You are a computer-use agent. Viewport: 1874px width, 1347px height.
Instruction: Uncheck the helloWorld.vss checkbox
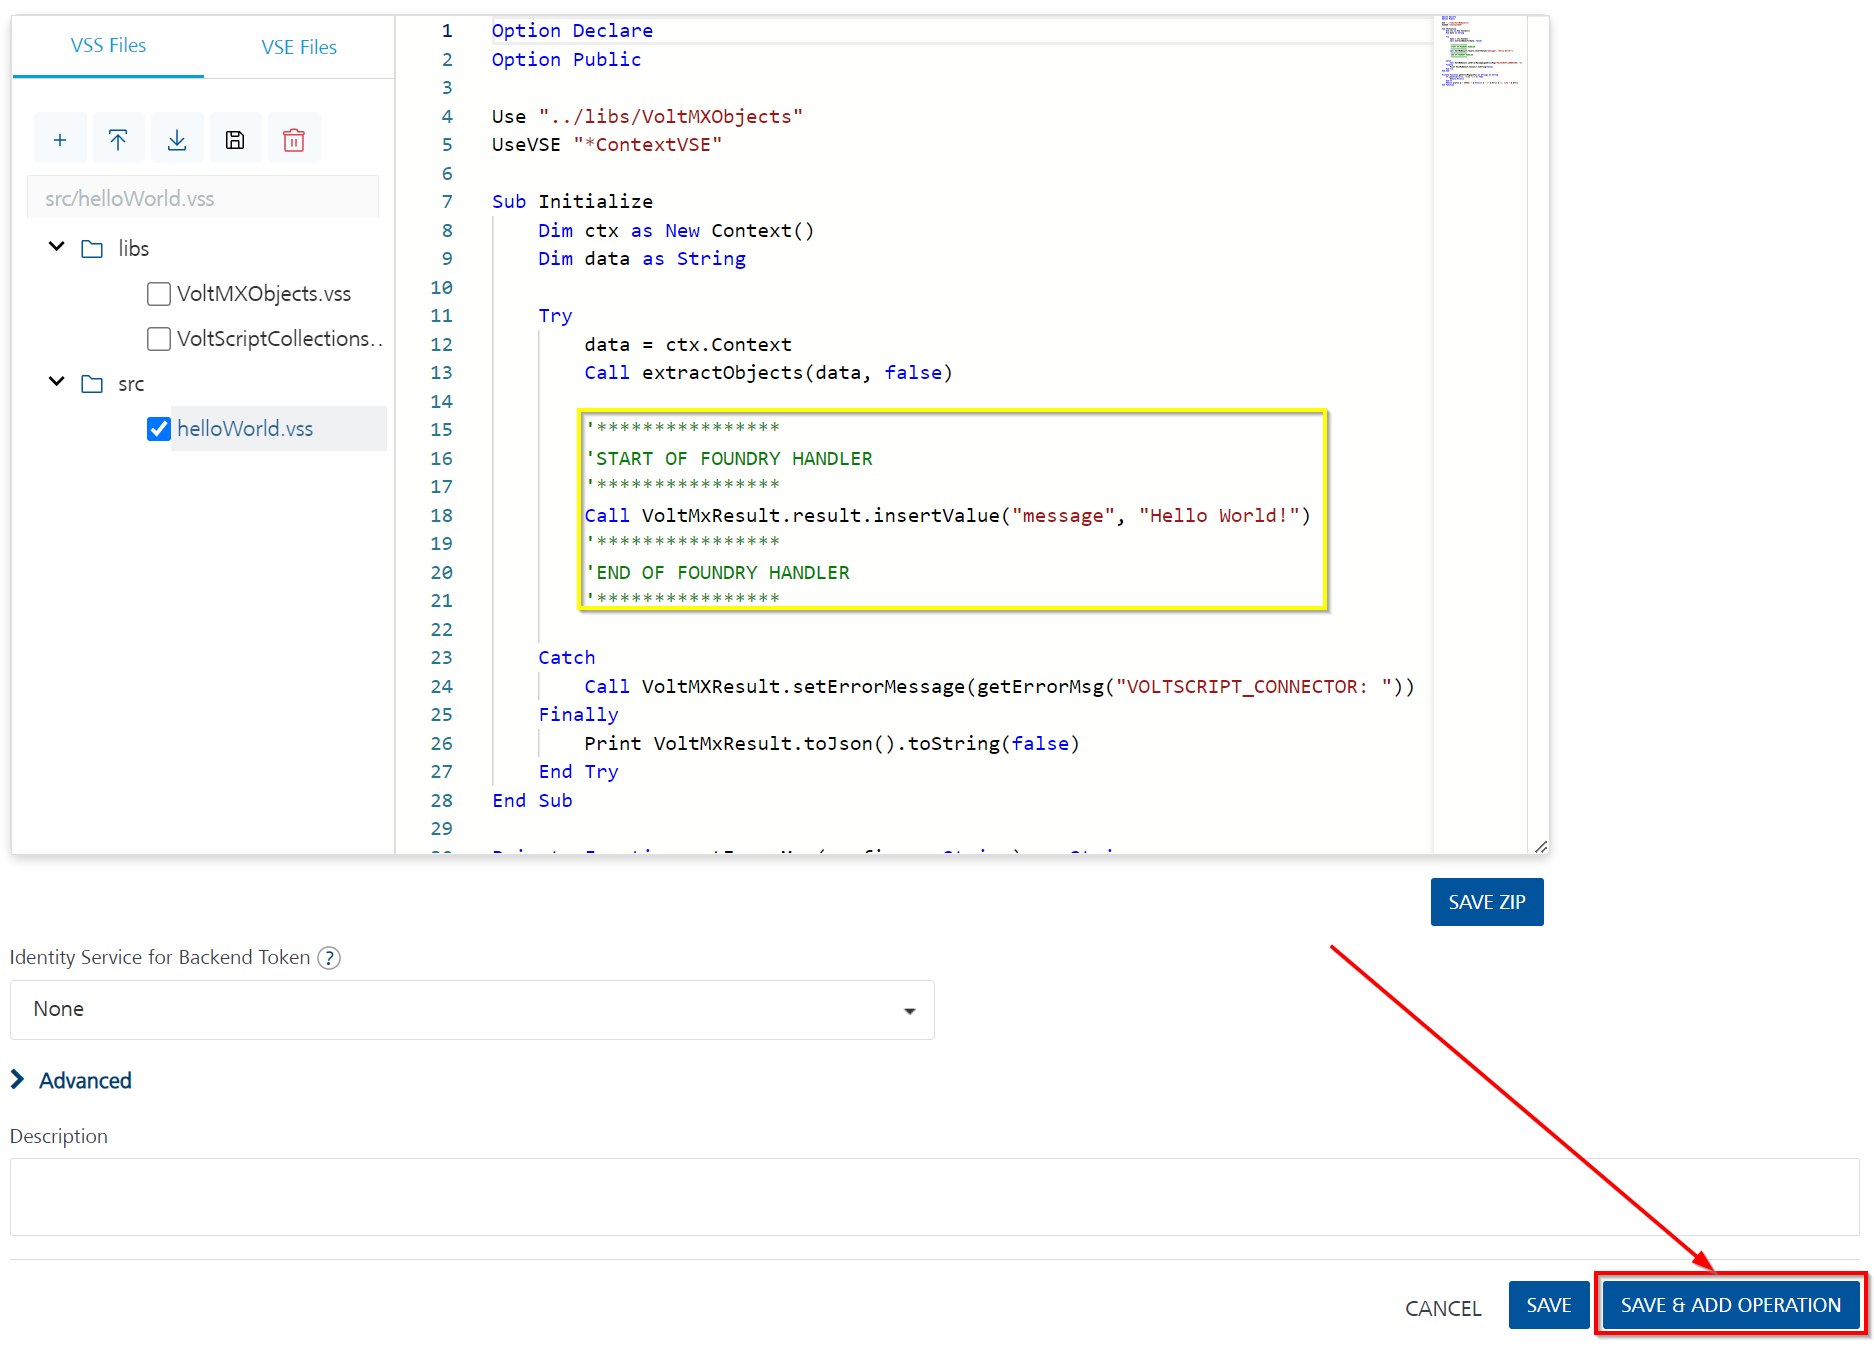click(x=158, y=429)
